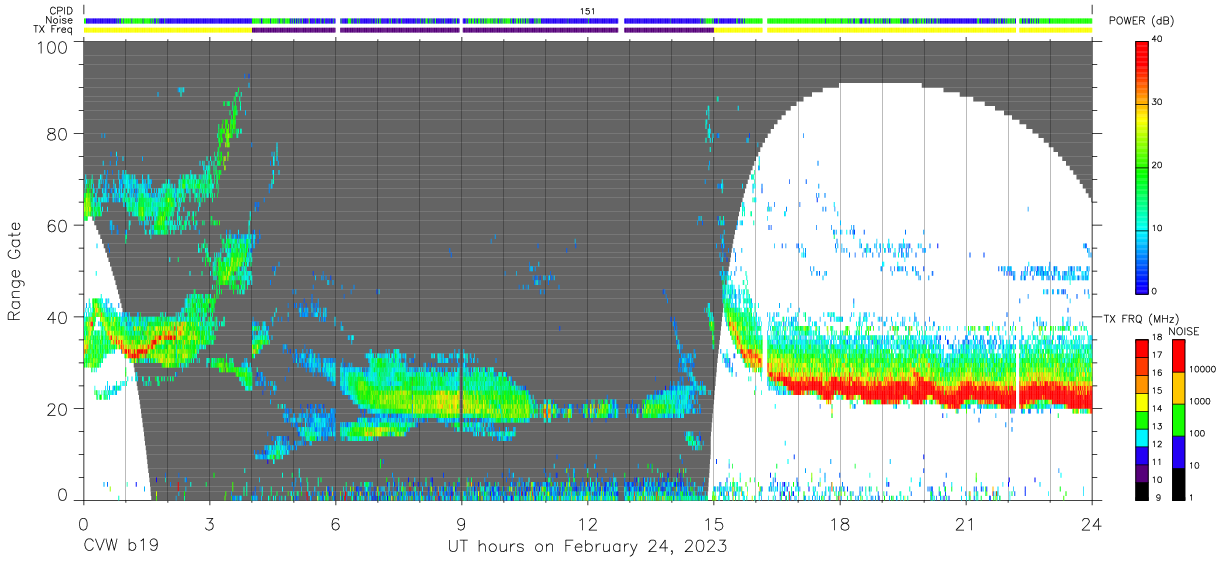Image resolution: width=1228 pixels, height=567 pixels.
Task: Click the TX Freq row label at top
Action: [x=54, y=29]
